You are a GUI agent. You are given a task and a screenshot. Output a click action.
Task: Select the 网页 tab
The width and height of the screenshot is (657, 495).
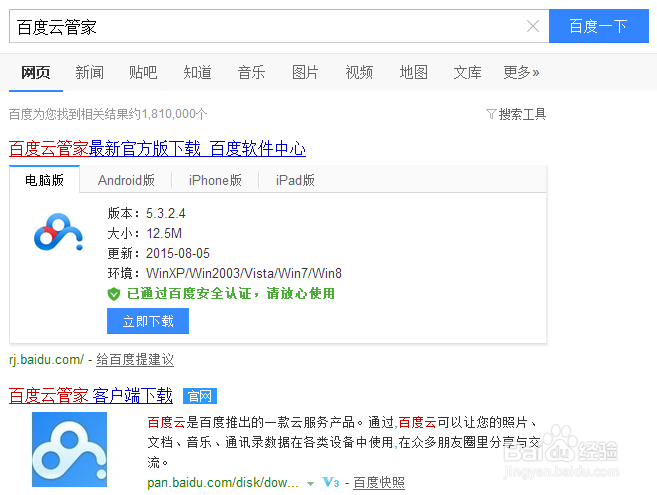(36, 73)
